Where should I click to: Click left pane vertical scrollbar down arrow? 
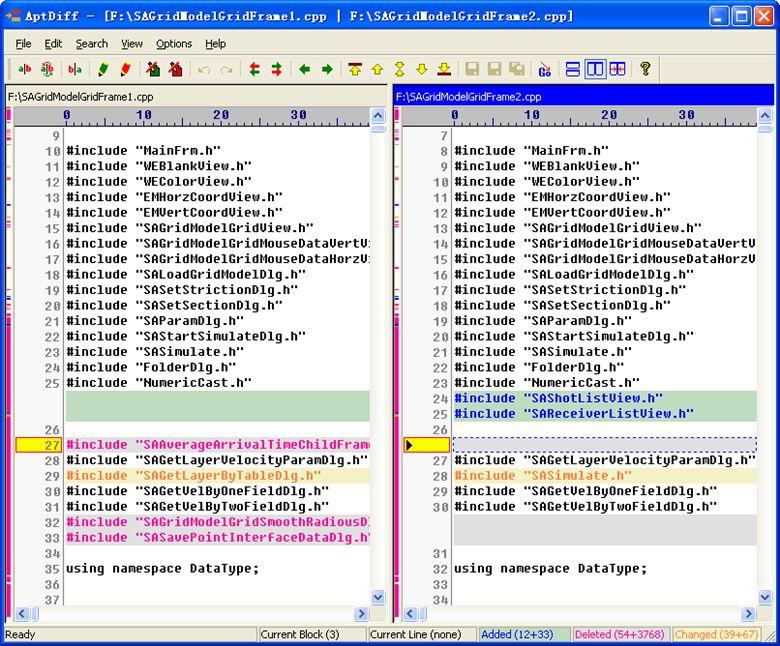378,597
